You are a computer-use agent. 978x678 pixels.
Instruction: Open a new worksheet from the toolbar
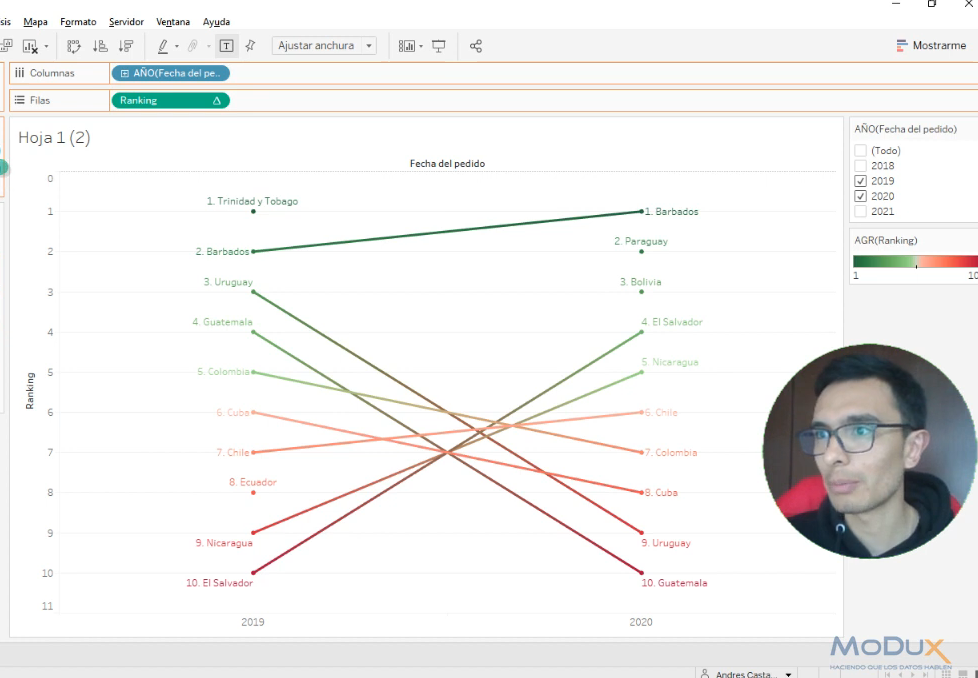click(x=8, y=45)
